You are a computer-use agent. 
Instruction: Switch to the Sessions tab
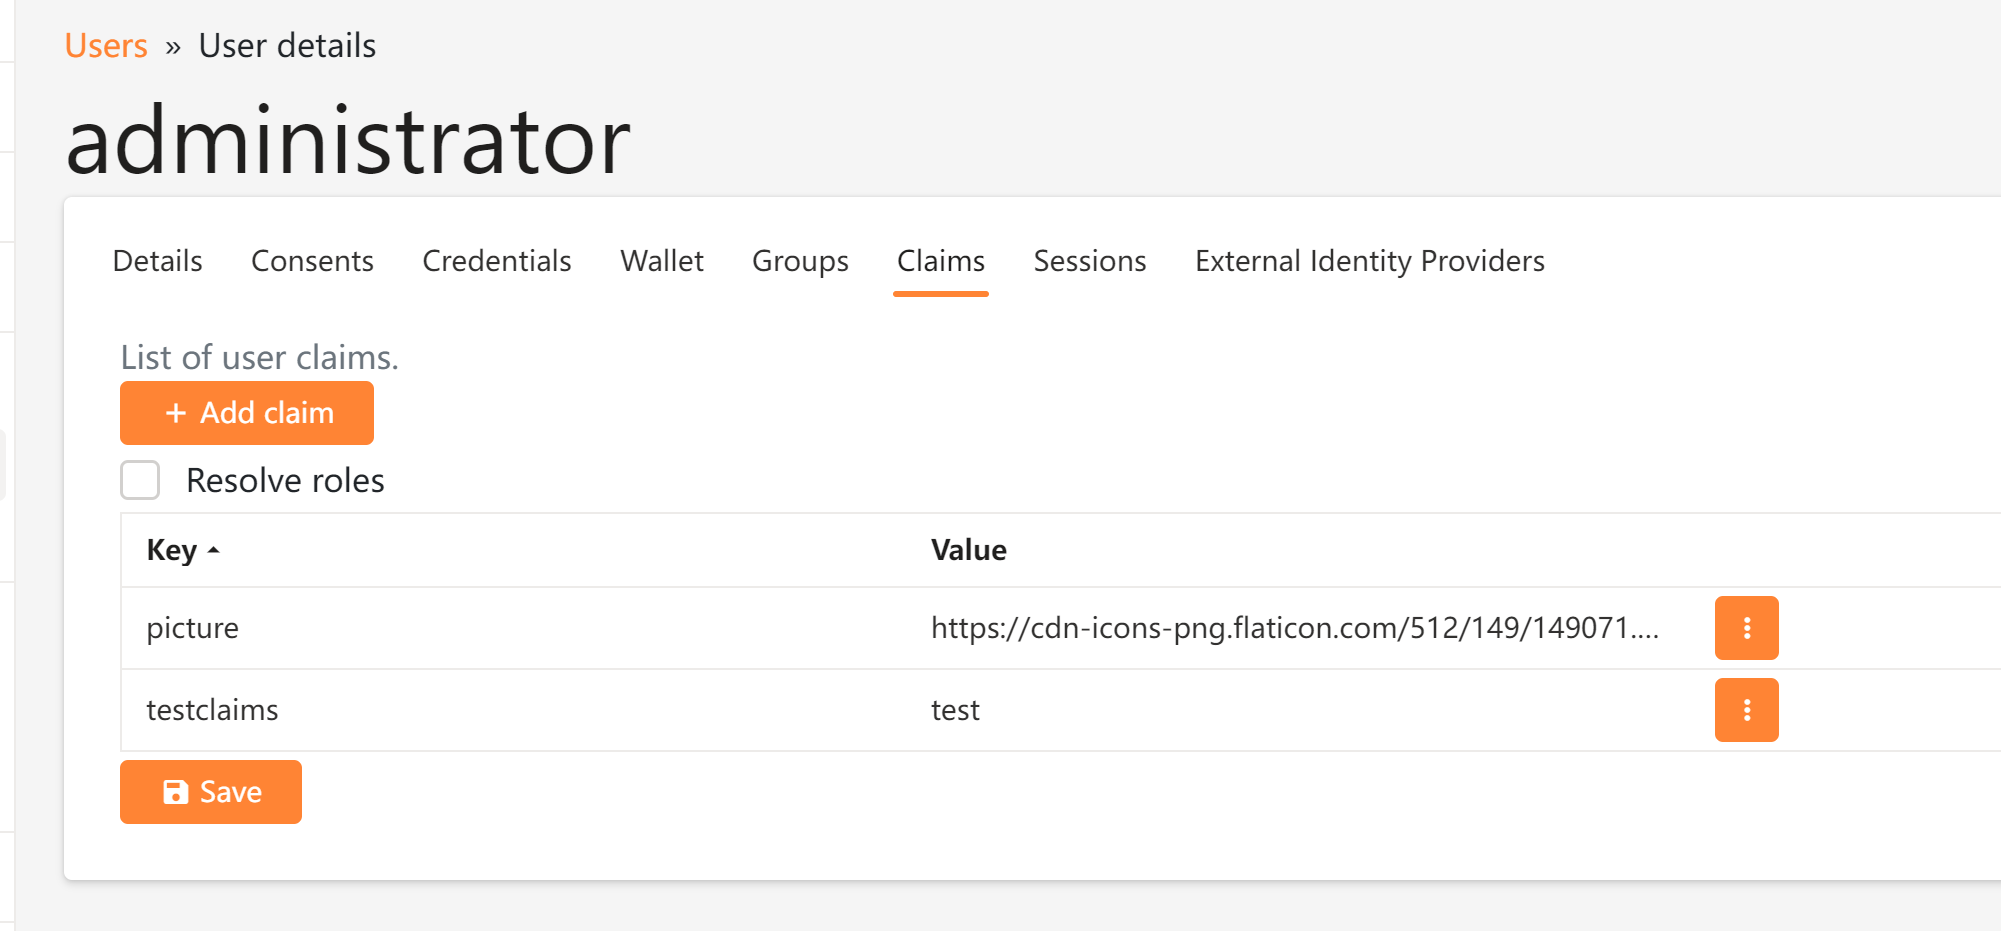click(1089, 261)
